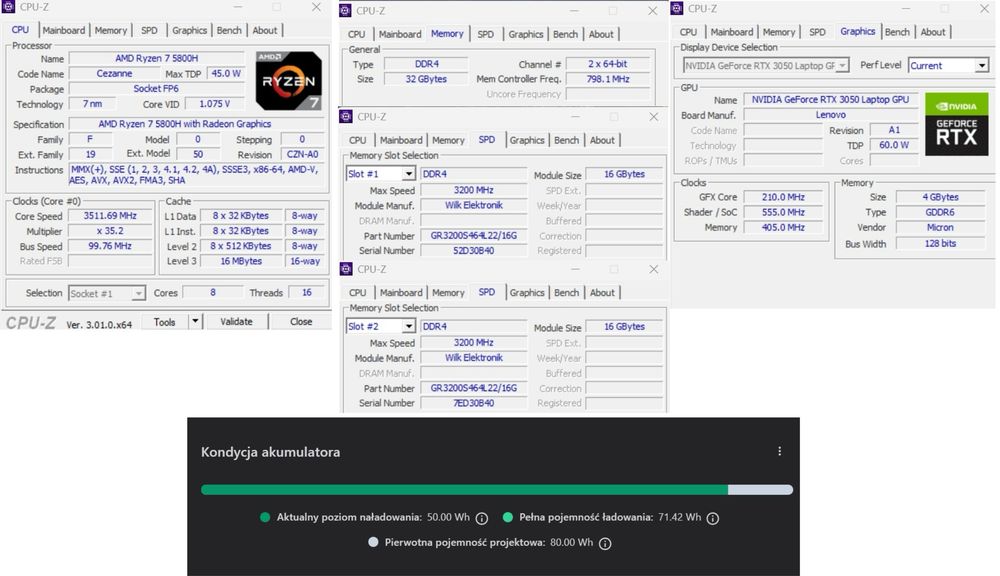The width and height of the screenshot is (1000, 576).
Task: Click Mem Controller Freq. value 798.1 MHz
Action: pyautogui.click(x=607, y=79)
